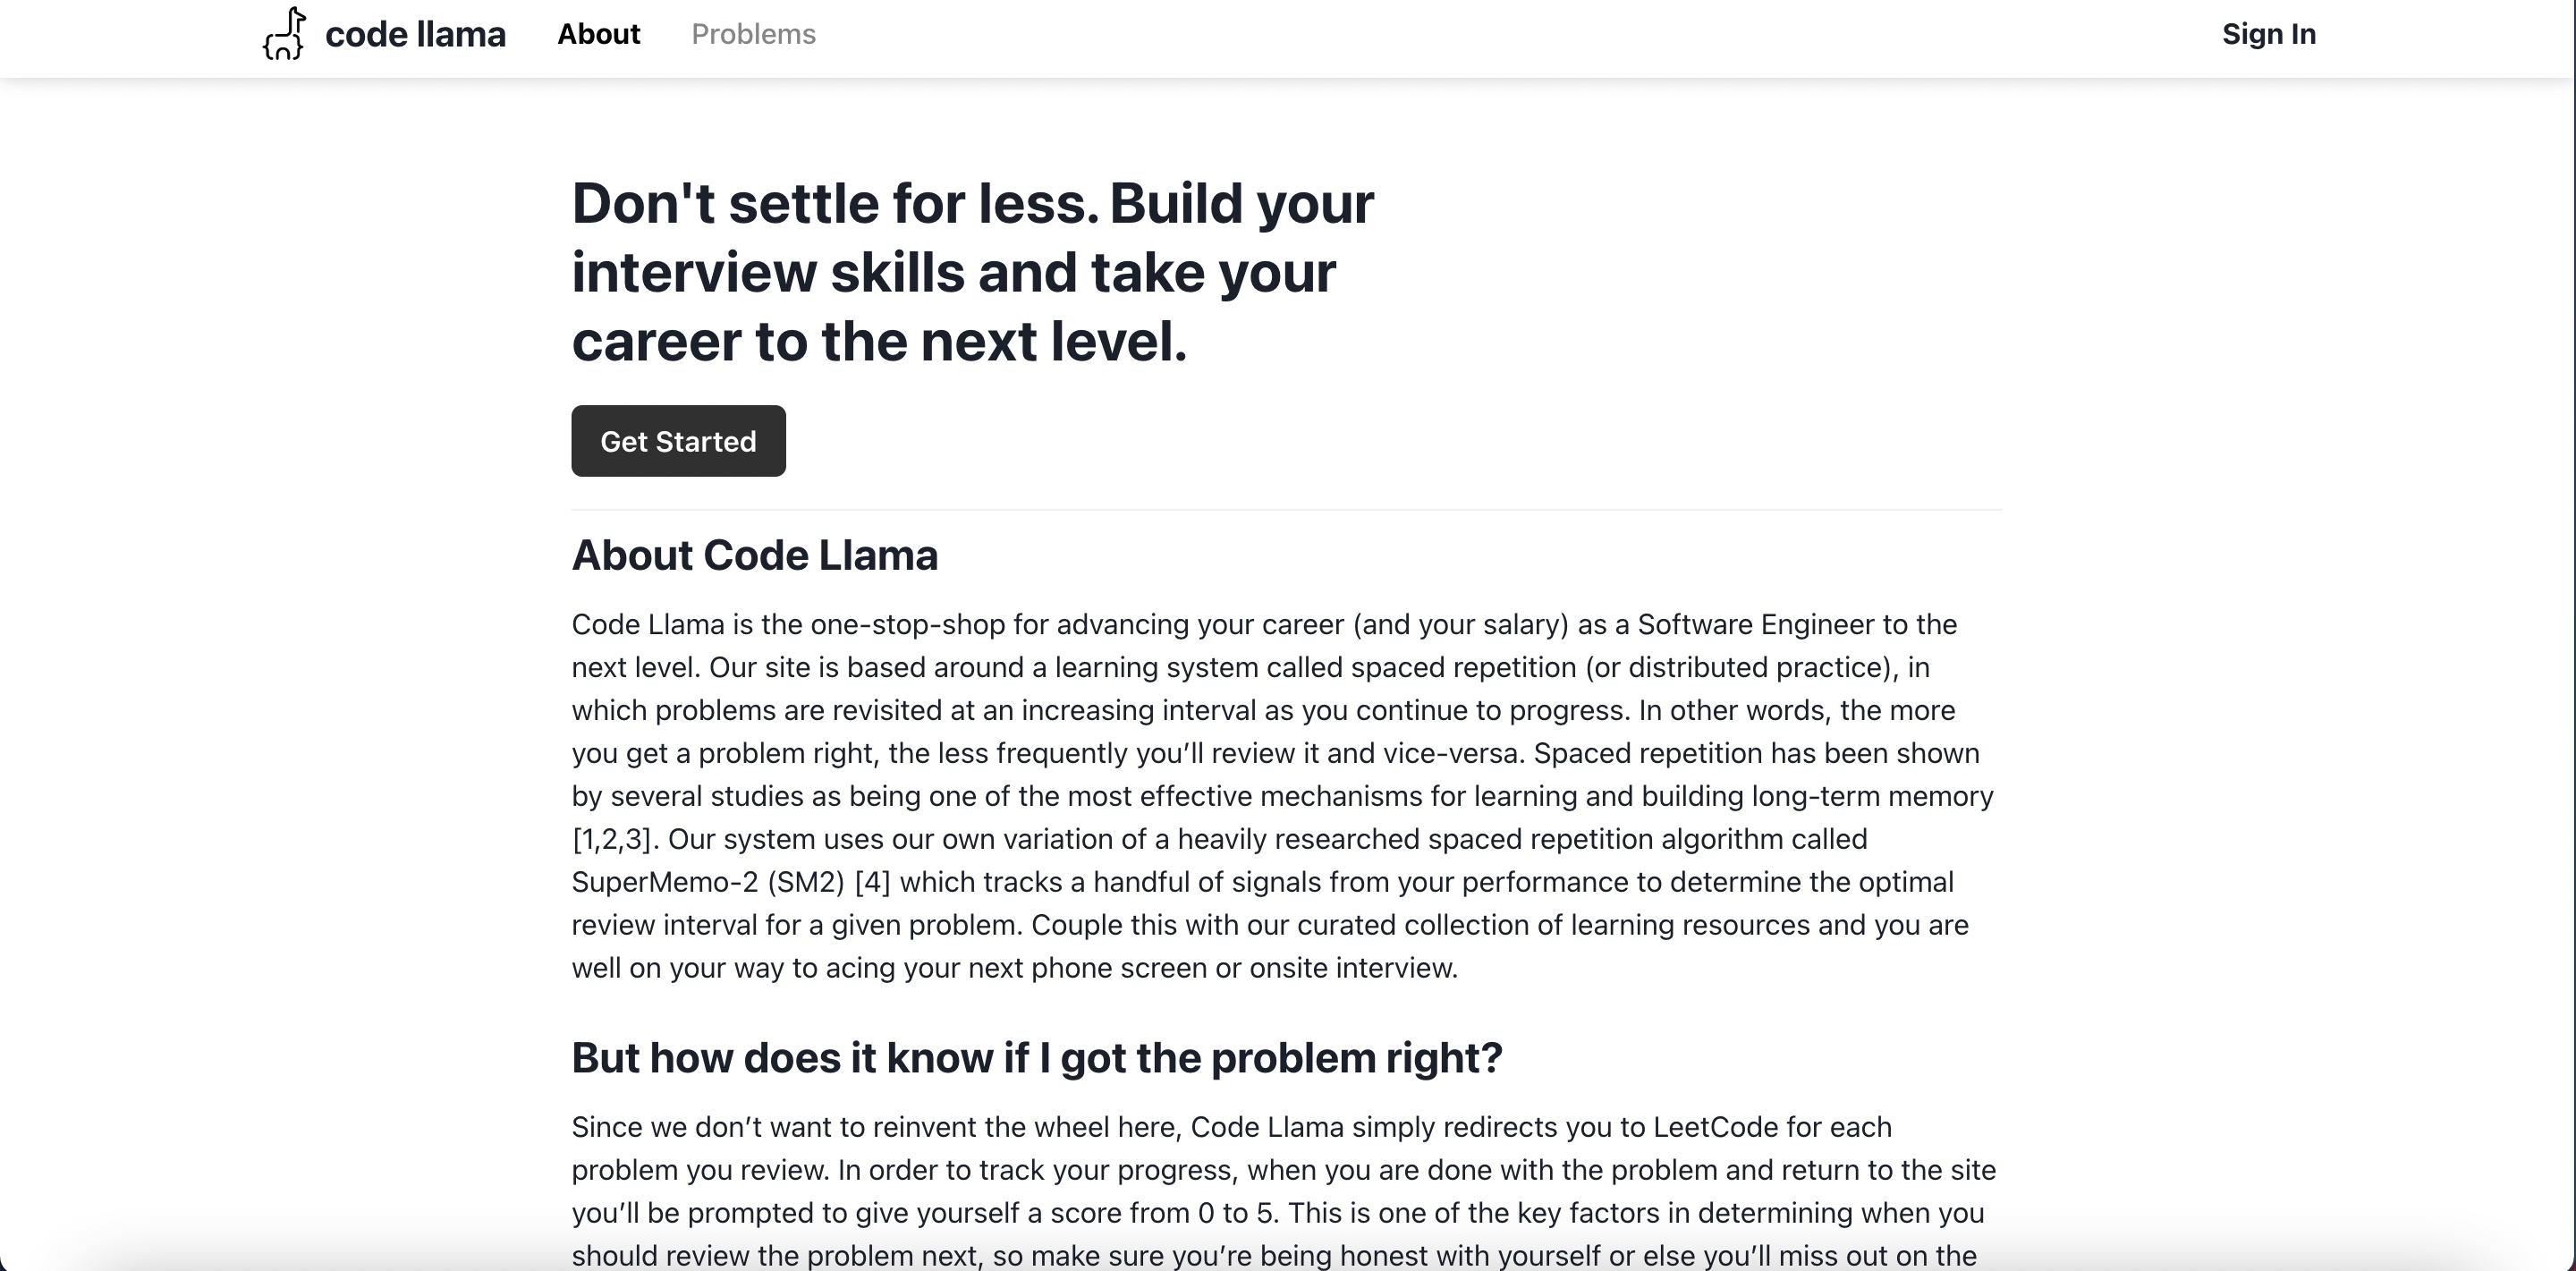Click the "About Code Llama" heading

(x=754, y=555)
